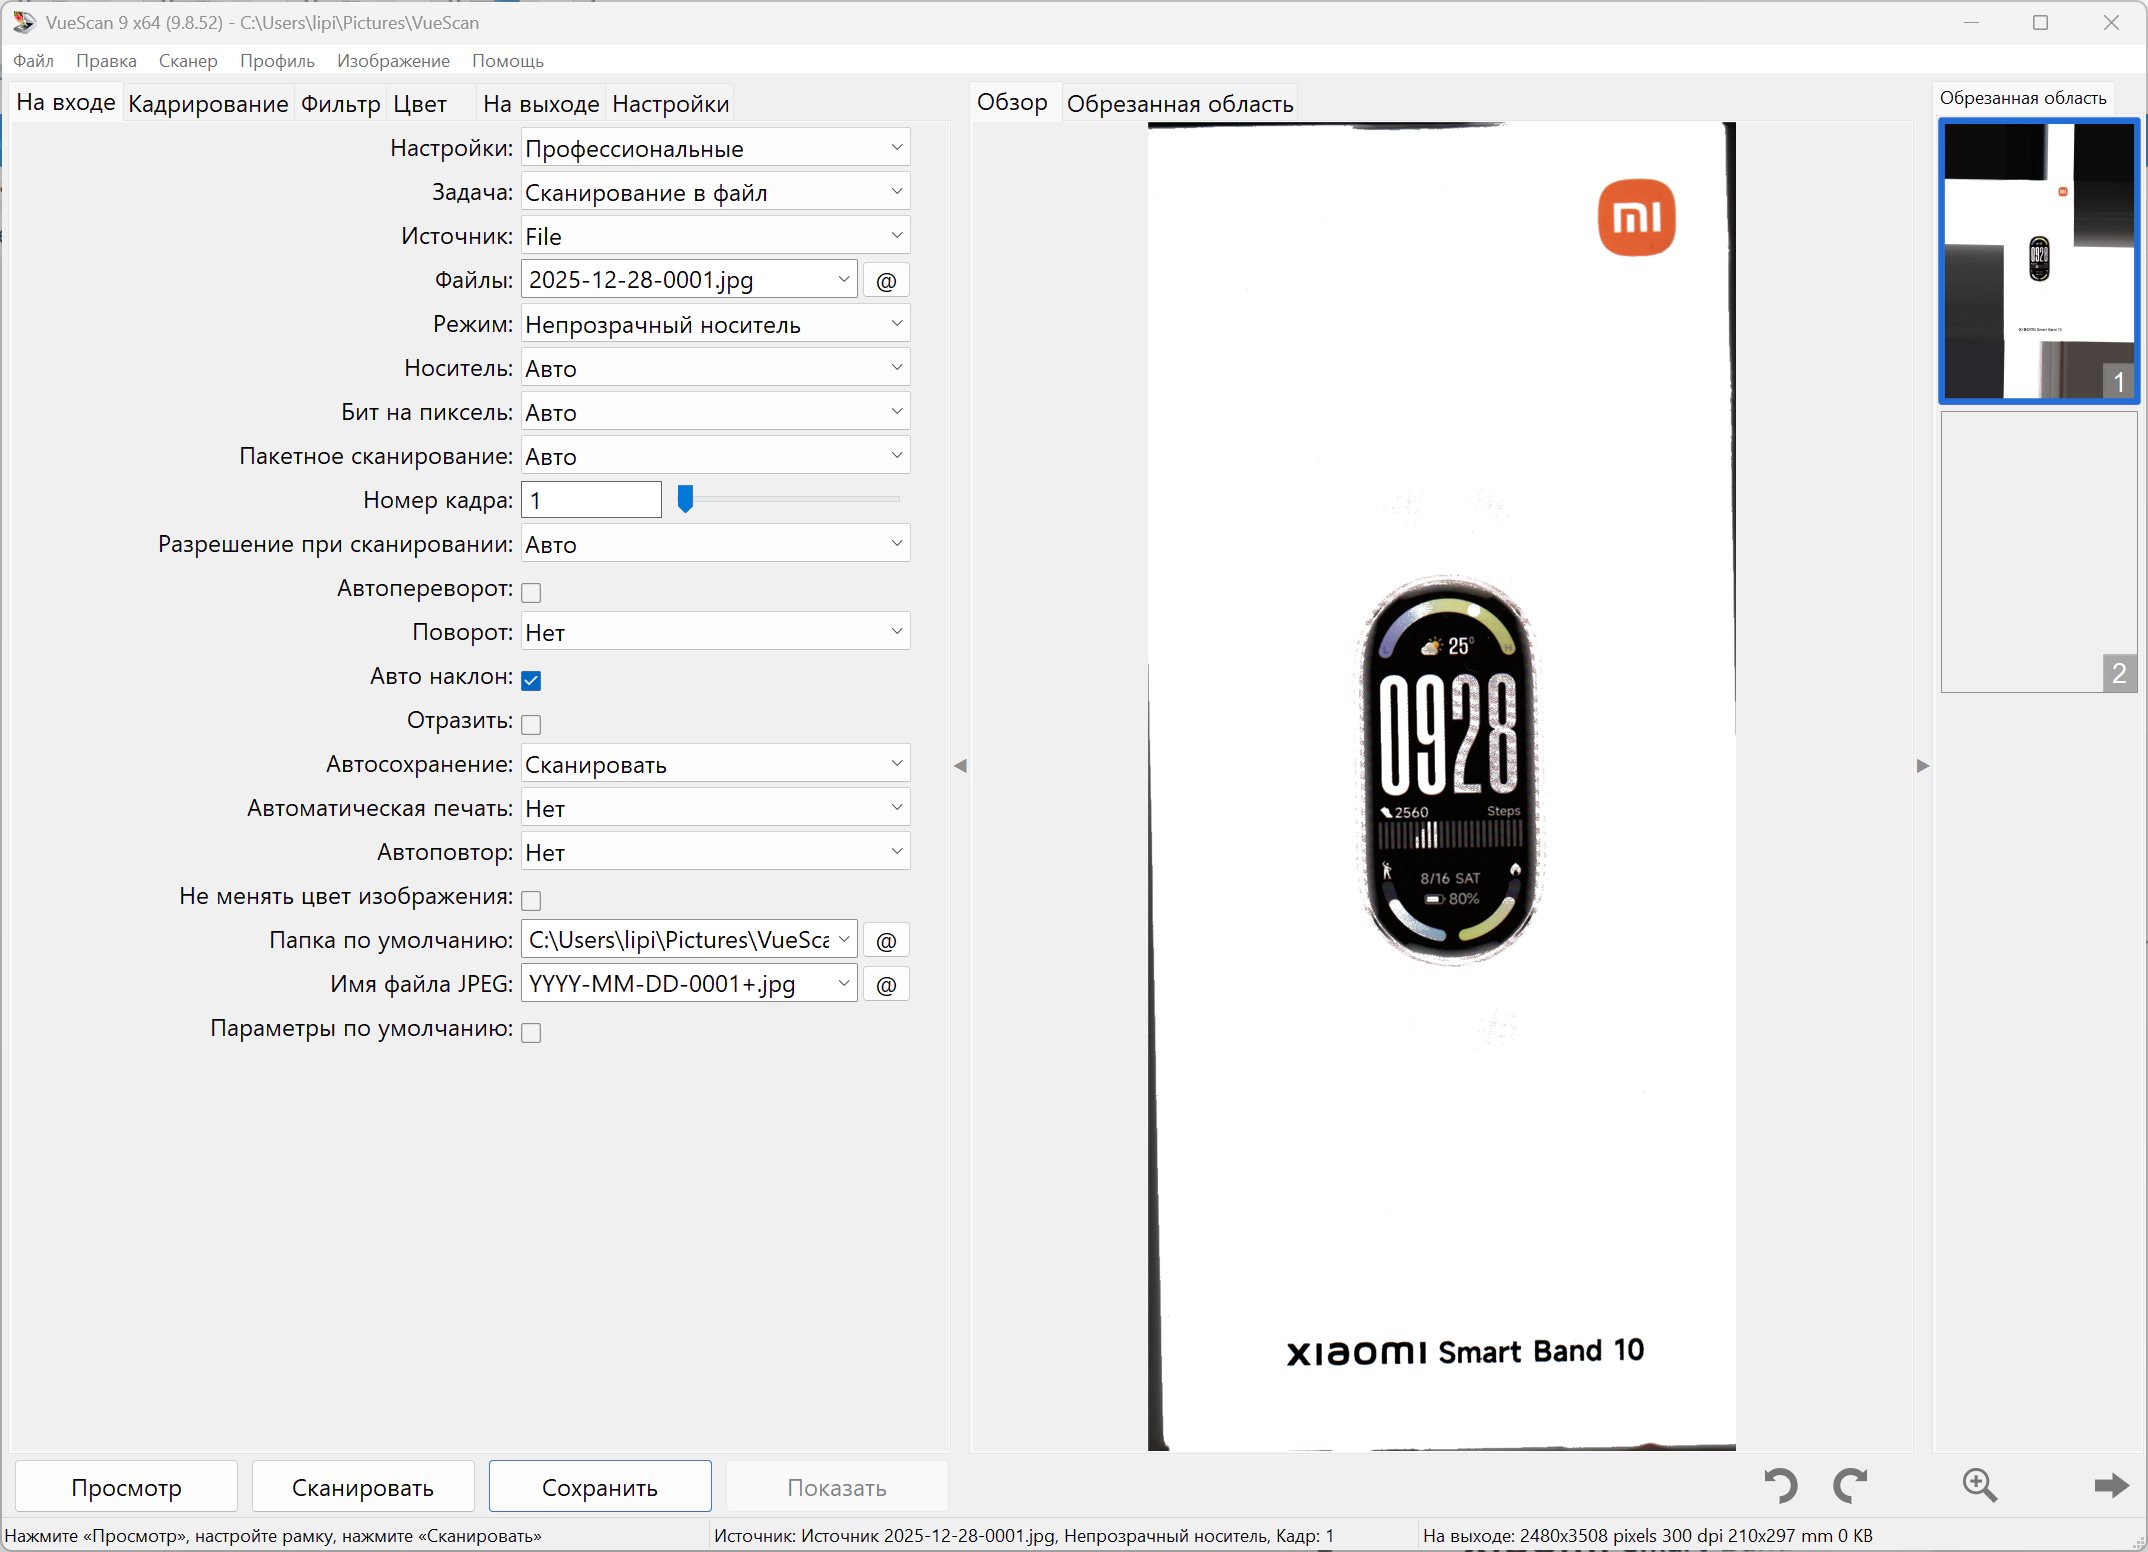Open the Автосохранение dropdown list
The width and height of the screenshot is (2148, 1552).
pos(715,765)
